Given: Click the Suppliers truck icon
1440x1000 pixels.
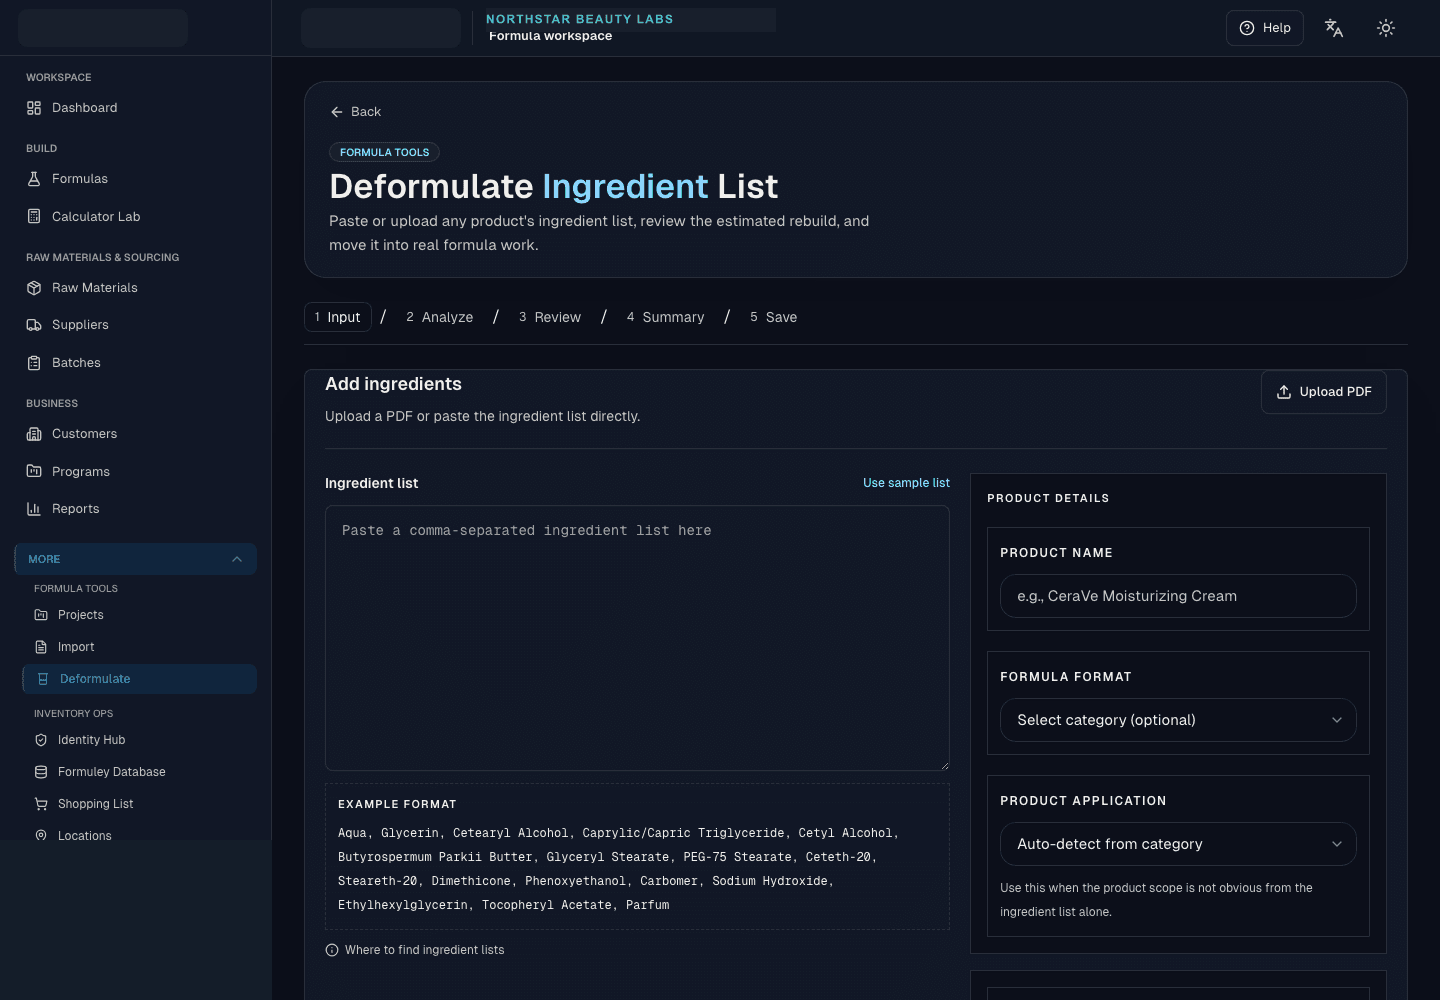Looking at the screenshot, I should (34, 325).
